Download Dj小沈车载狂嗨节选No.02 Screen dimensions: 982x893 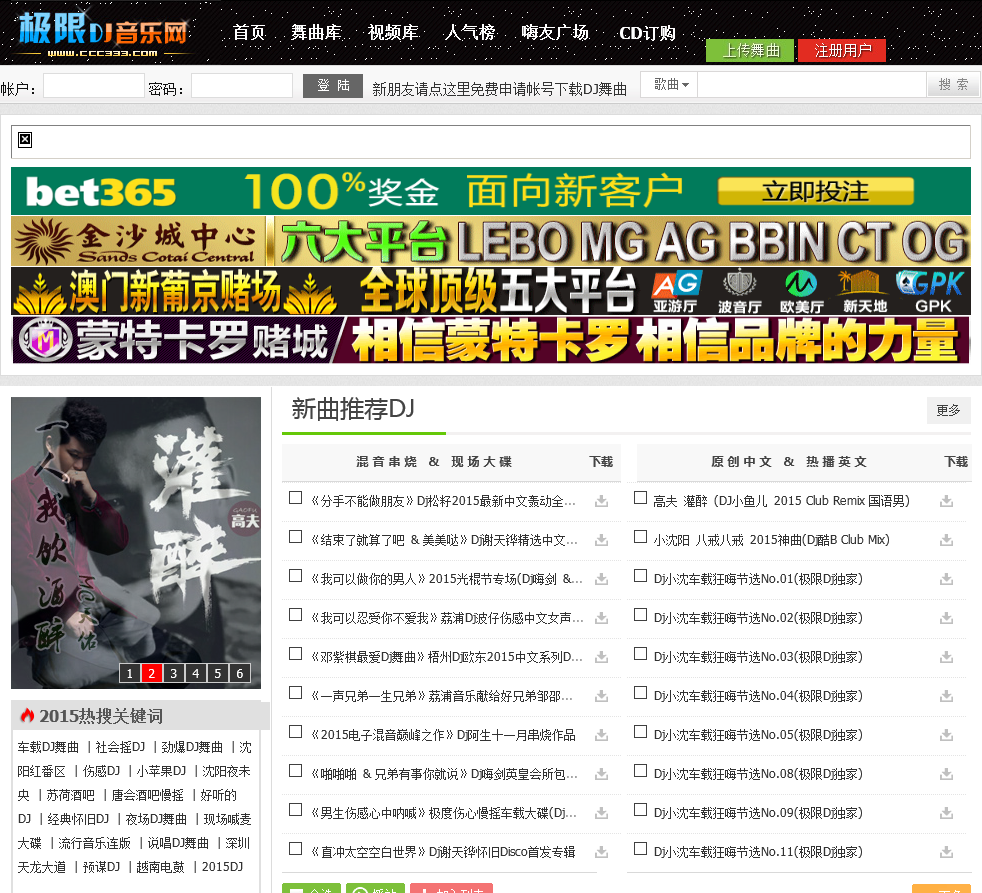tap(946, 618)
